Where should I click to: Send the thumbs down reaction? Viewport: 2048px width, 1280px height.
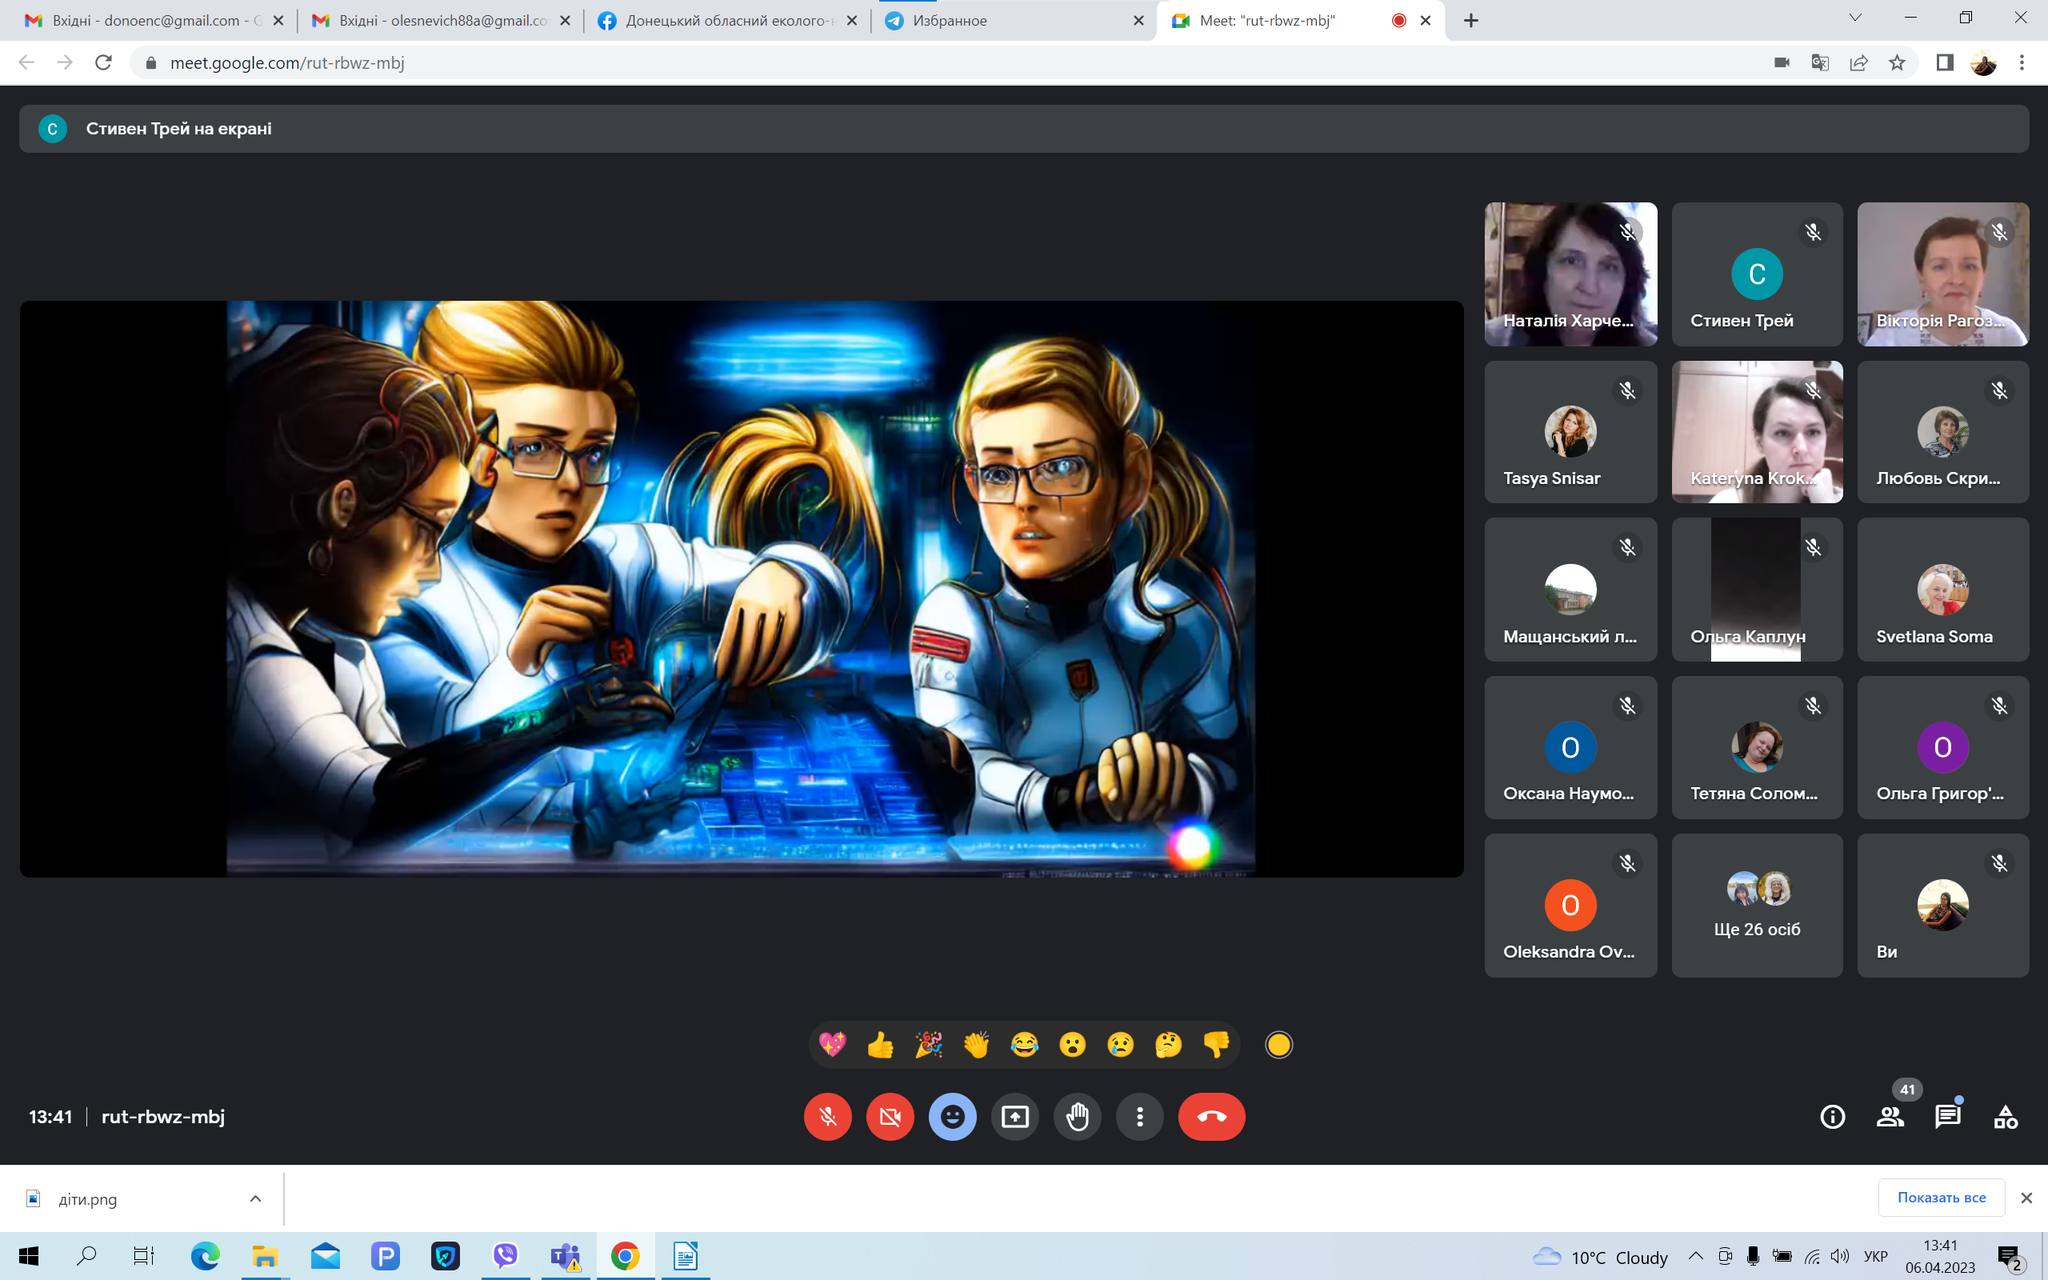(x=1216, y=1045)
